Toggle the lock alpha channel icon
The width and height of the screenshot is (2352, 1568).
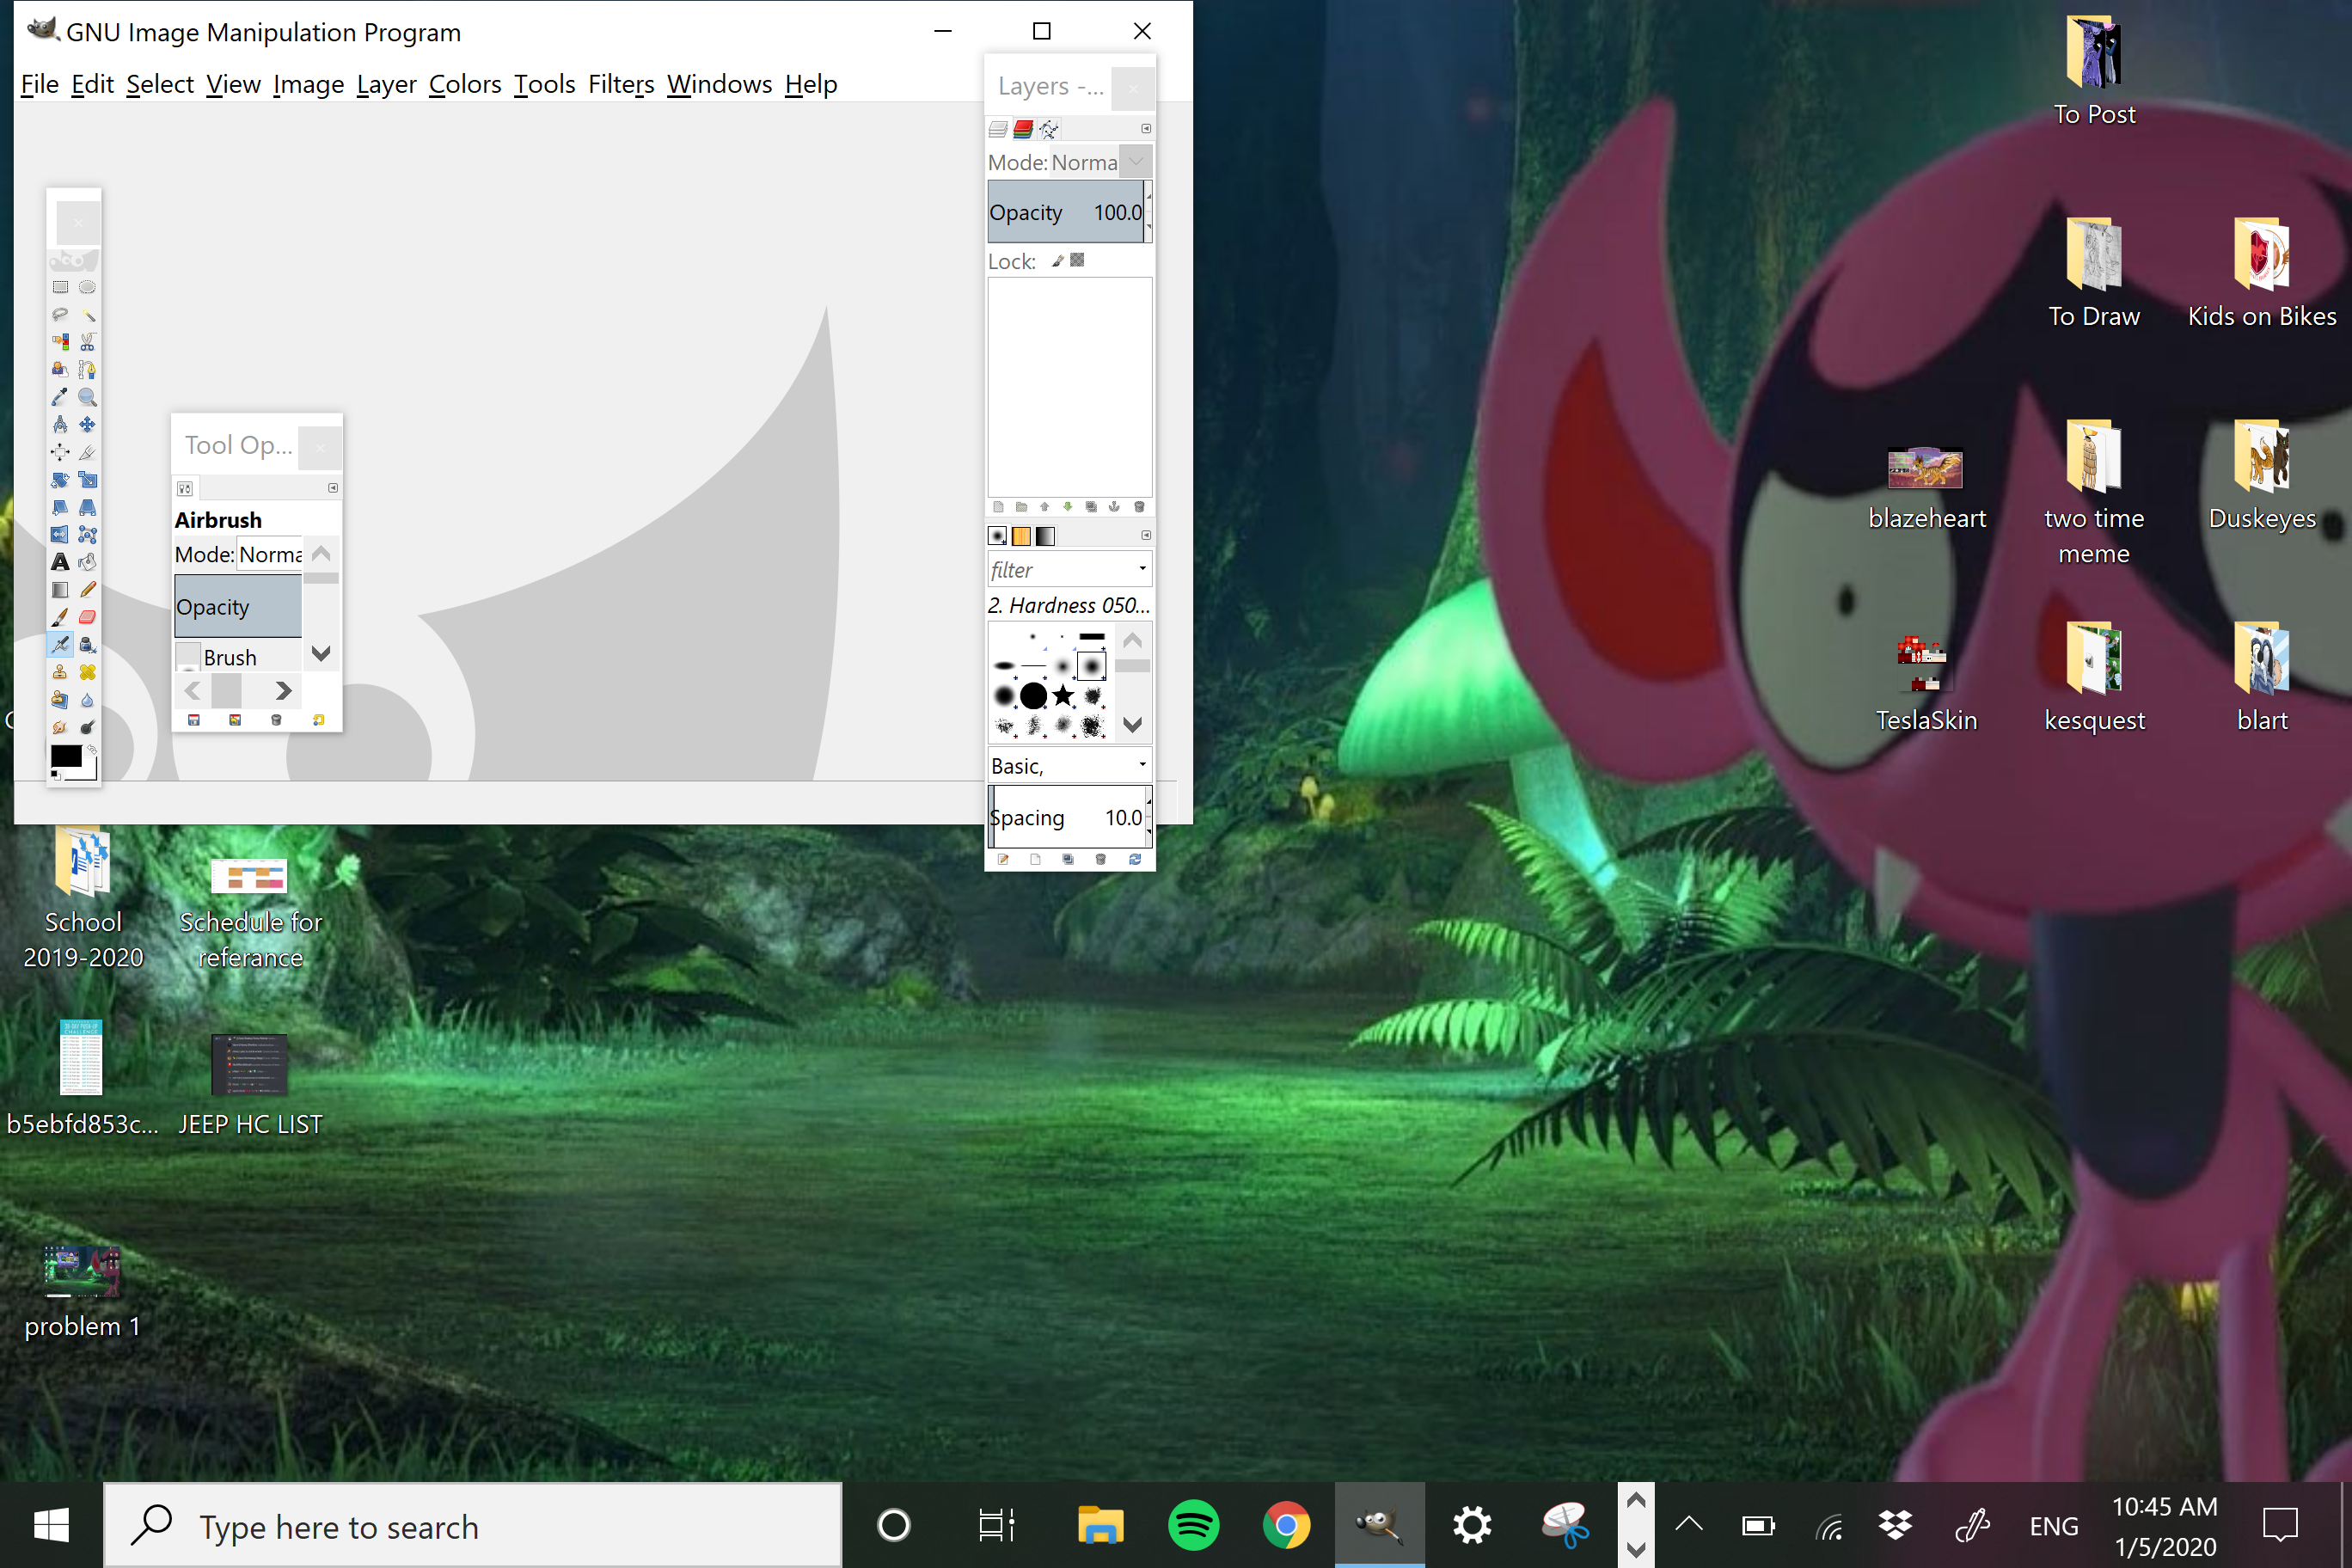click(x=1077, y=261)
